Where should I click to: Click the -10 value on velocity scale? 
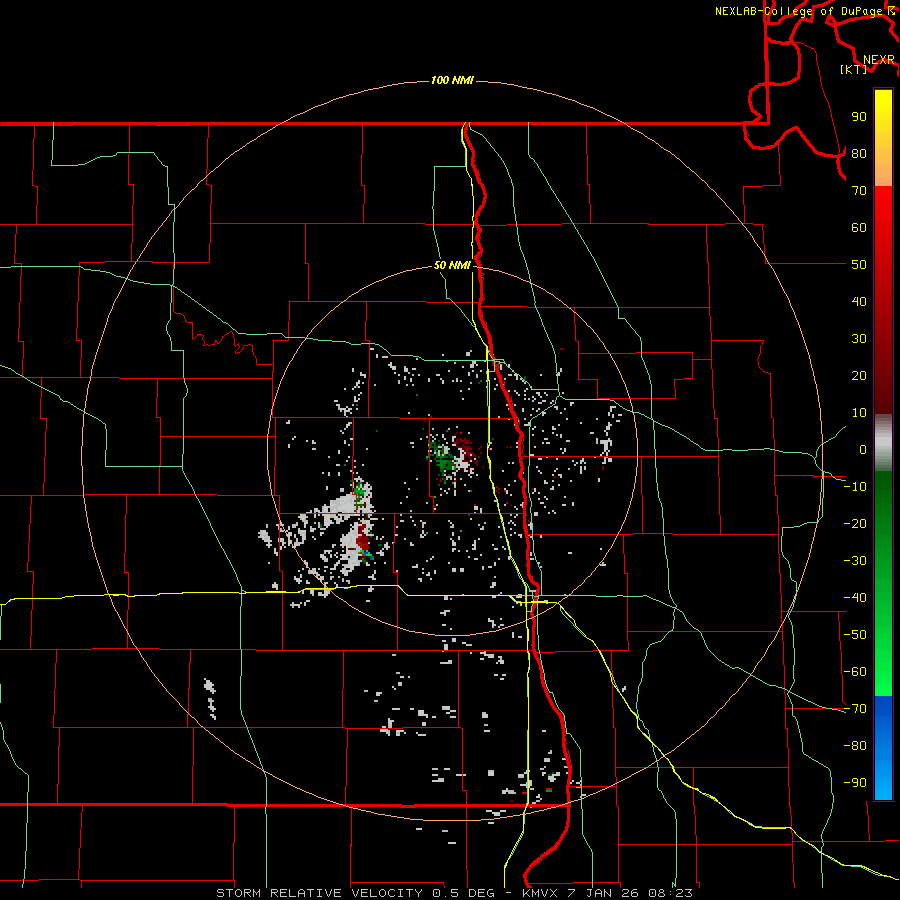click(855, 487)
